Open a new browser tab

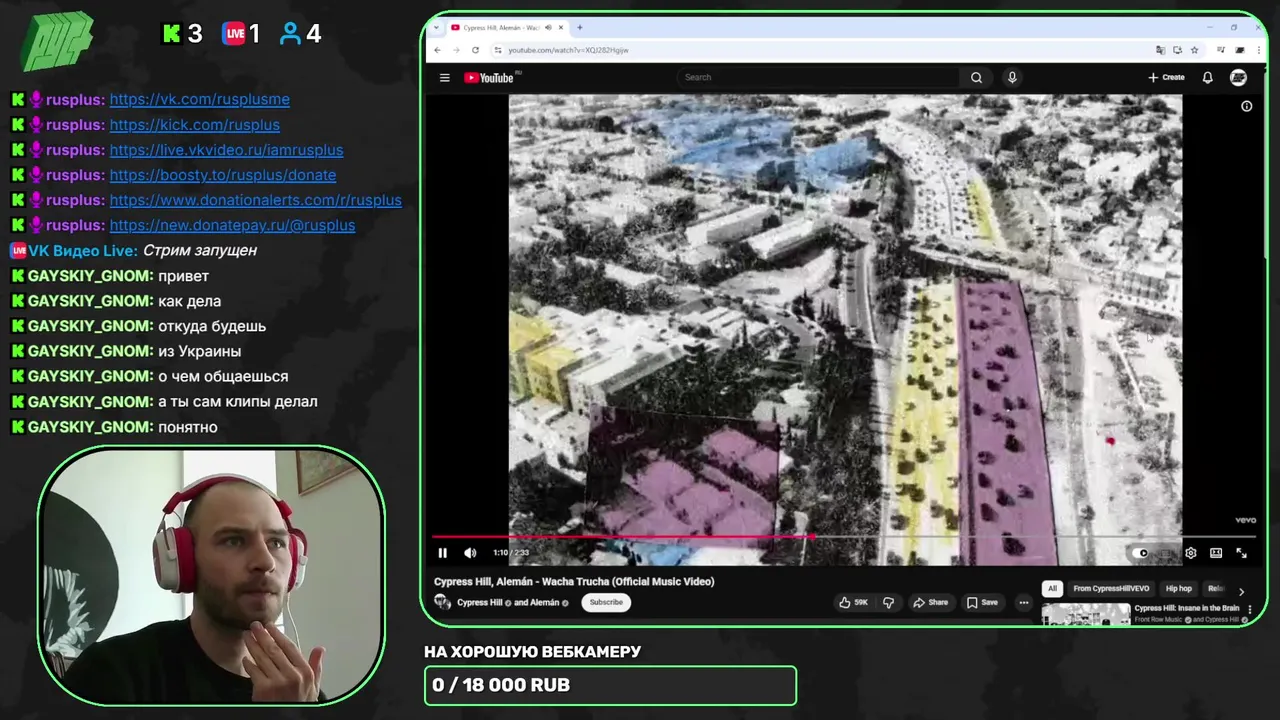tap(580, 27)
